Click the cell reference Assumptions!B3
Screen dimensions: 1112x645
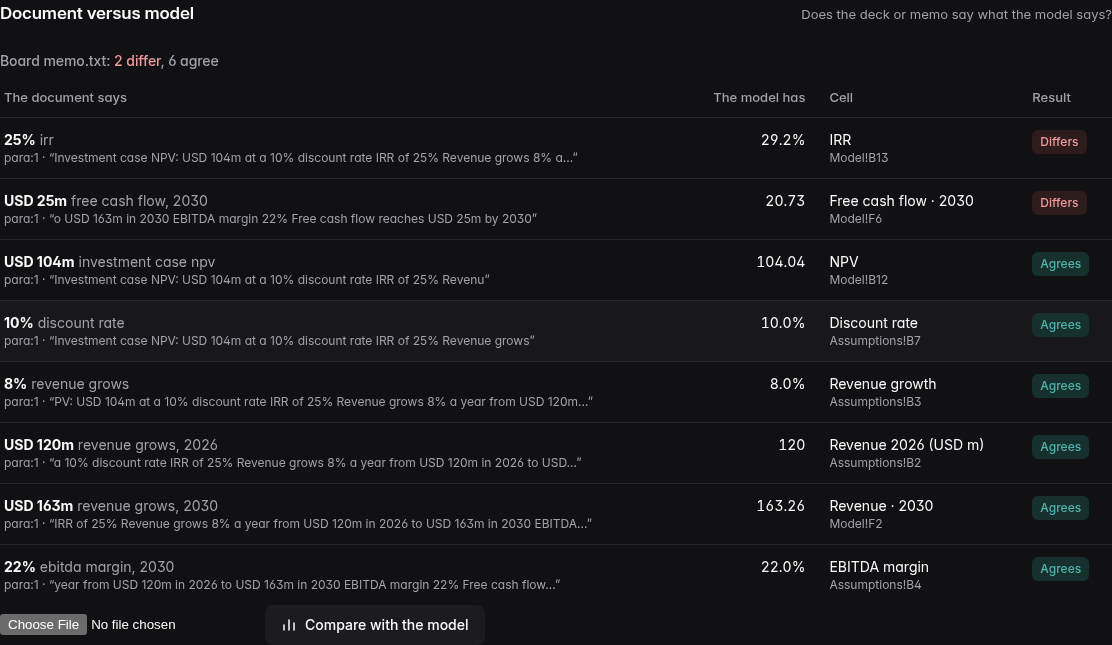tap(875, 402)
